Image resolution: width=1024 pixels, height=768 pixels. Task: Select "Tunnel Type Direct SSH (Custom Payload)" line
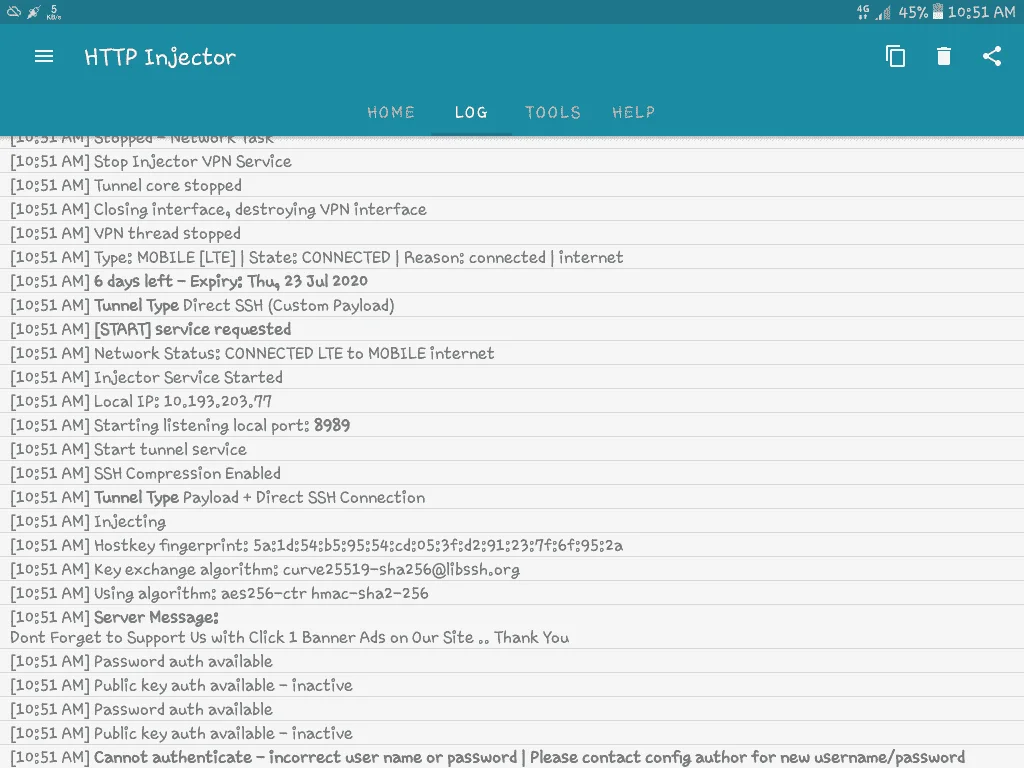tap(512, 306)
